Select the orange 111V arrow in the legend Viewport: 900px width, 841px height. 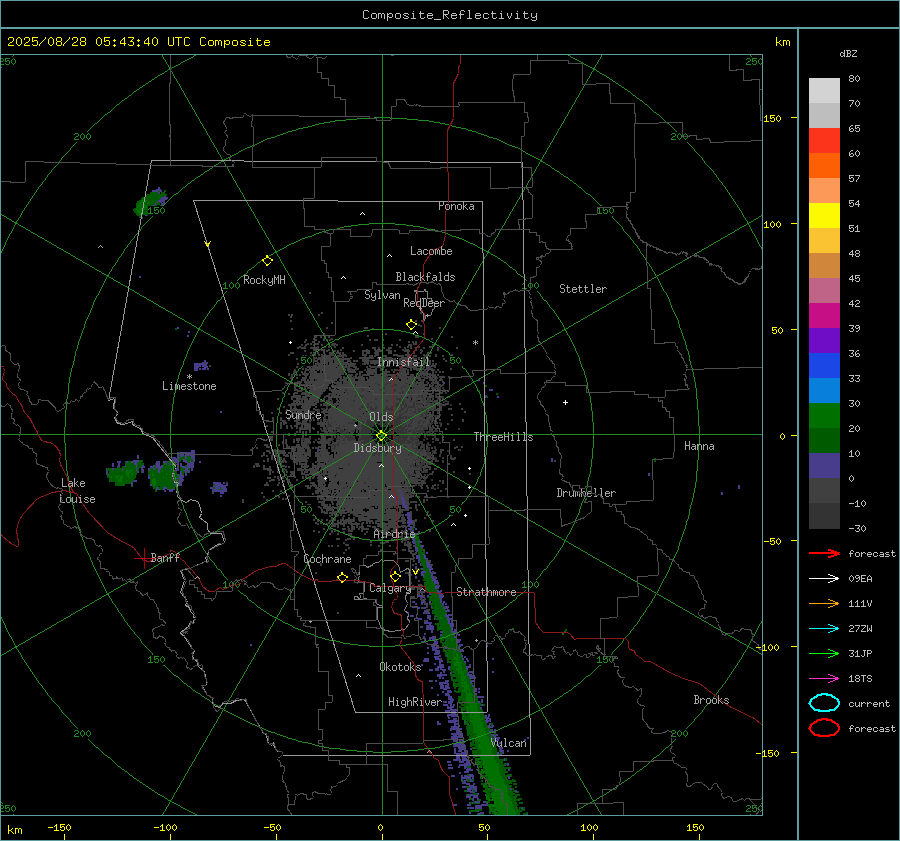point(824,603)
